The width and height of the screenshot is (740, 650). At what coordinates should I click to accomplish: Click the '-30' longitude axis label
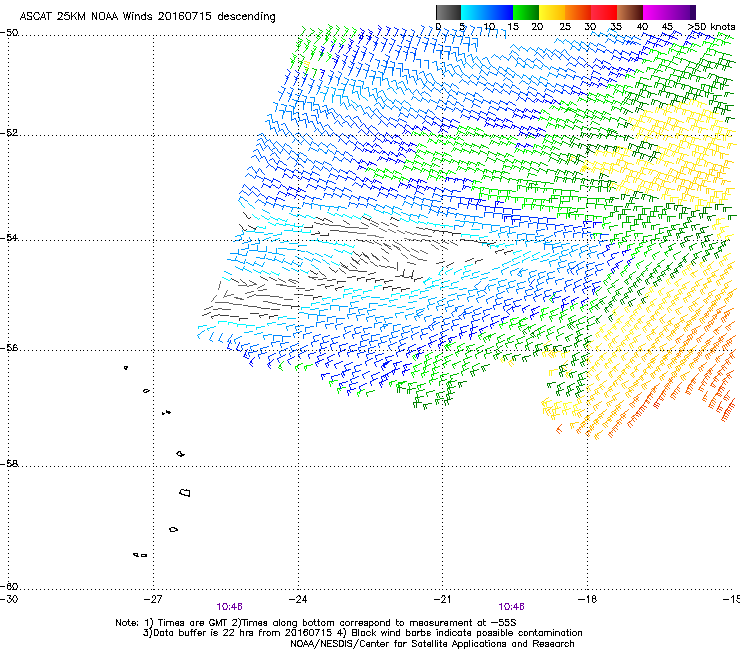pos(9,599)
